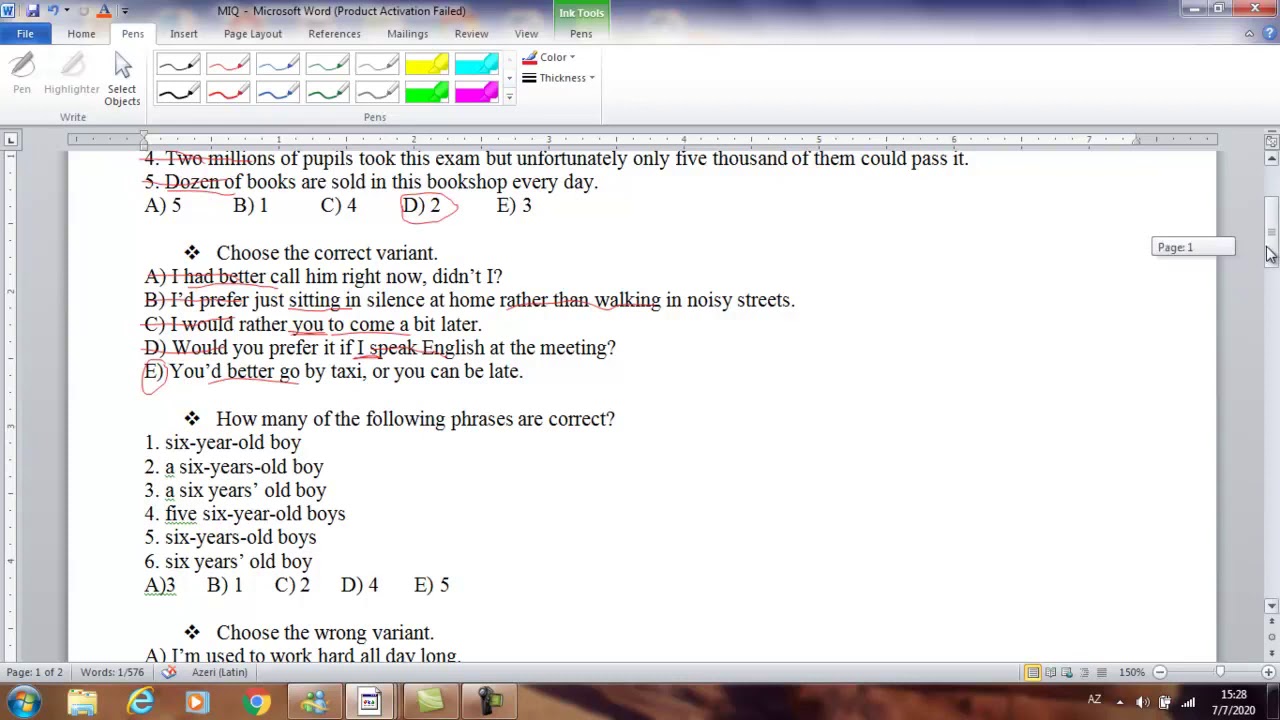The height and width of the screenshot is (720, 1280).
Task: Switch to Draft view
Action: (x=1101, y=672)
